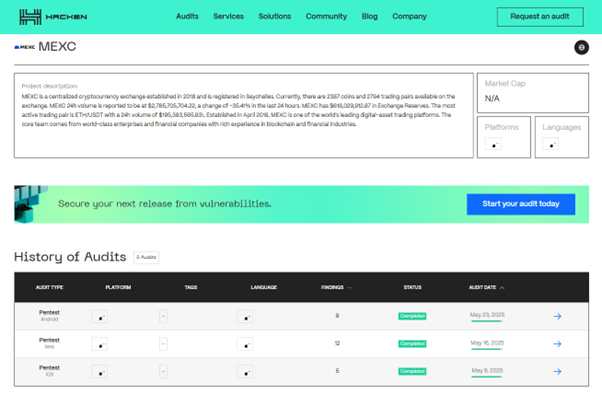This screenshot has height=395, width=602.
Task: Click the Status column header
Action: click(x=413, y=287)
